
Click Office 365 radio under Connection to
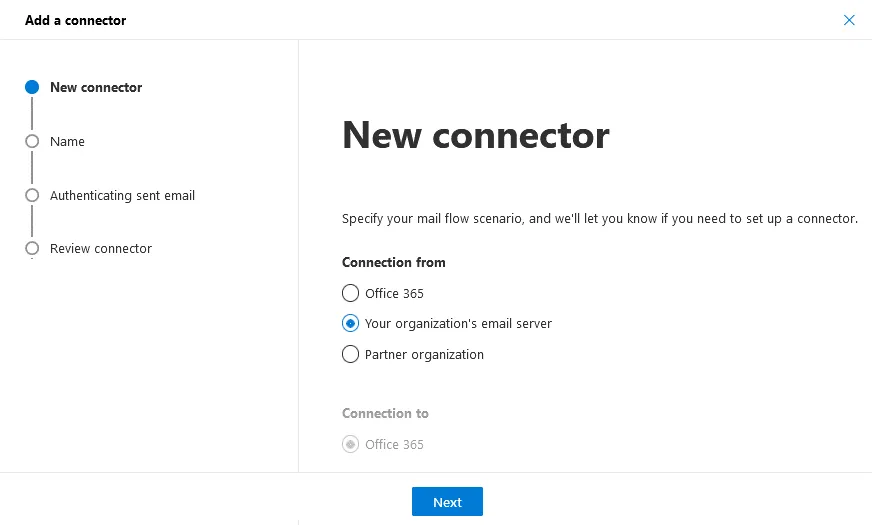[350, 444]
